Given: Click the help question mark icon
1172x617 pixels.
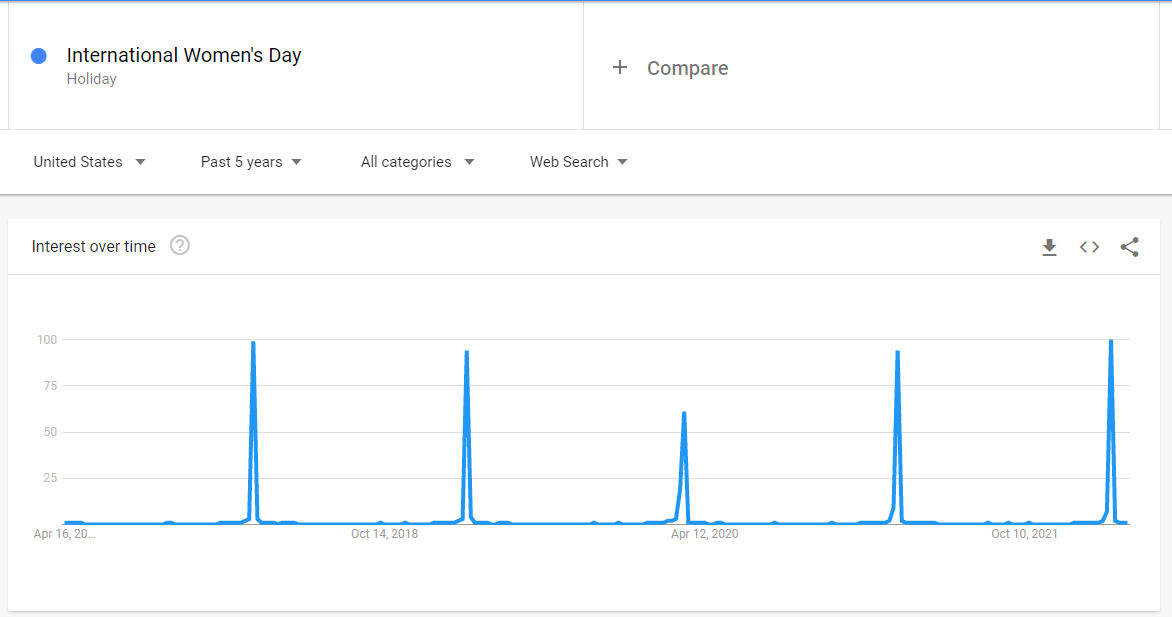Looking at the screenshot, I should click(x=180, y=246).
